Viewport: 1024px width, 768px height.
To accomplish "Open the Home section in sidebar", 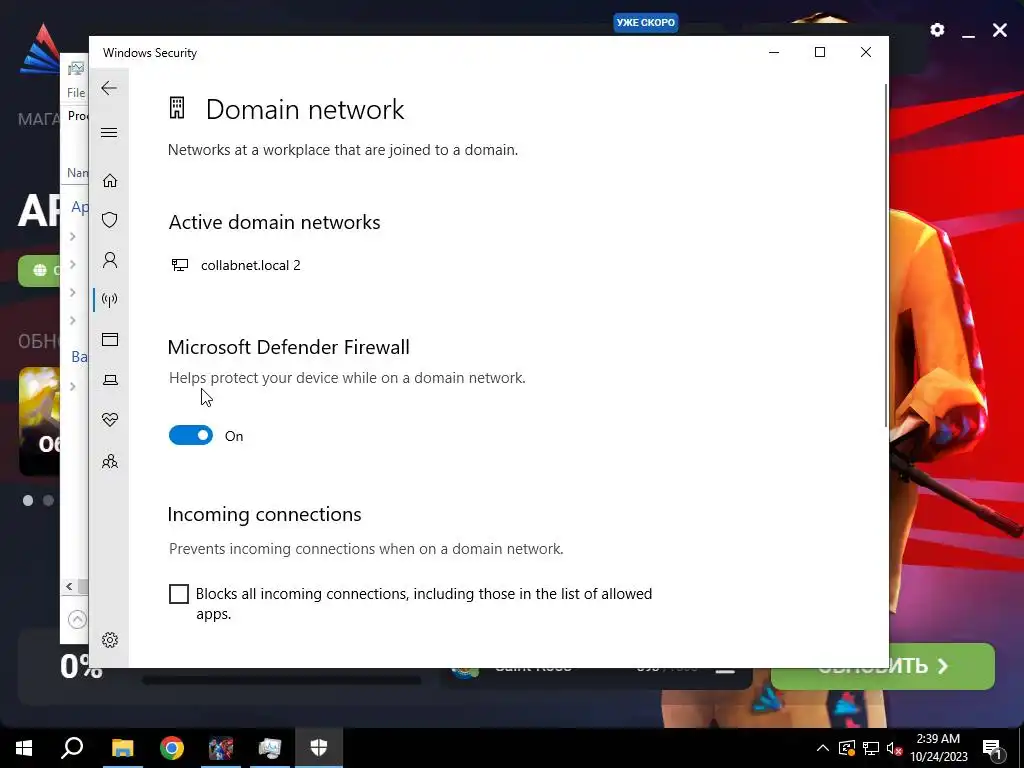I will 110,181.
